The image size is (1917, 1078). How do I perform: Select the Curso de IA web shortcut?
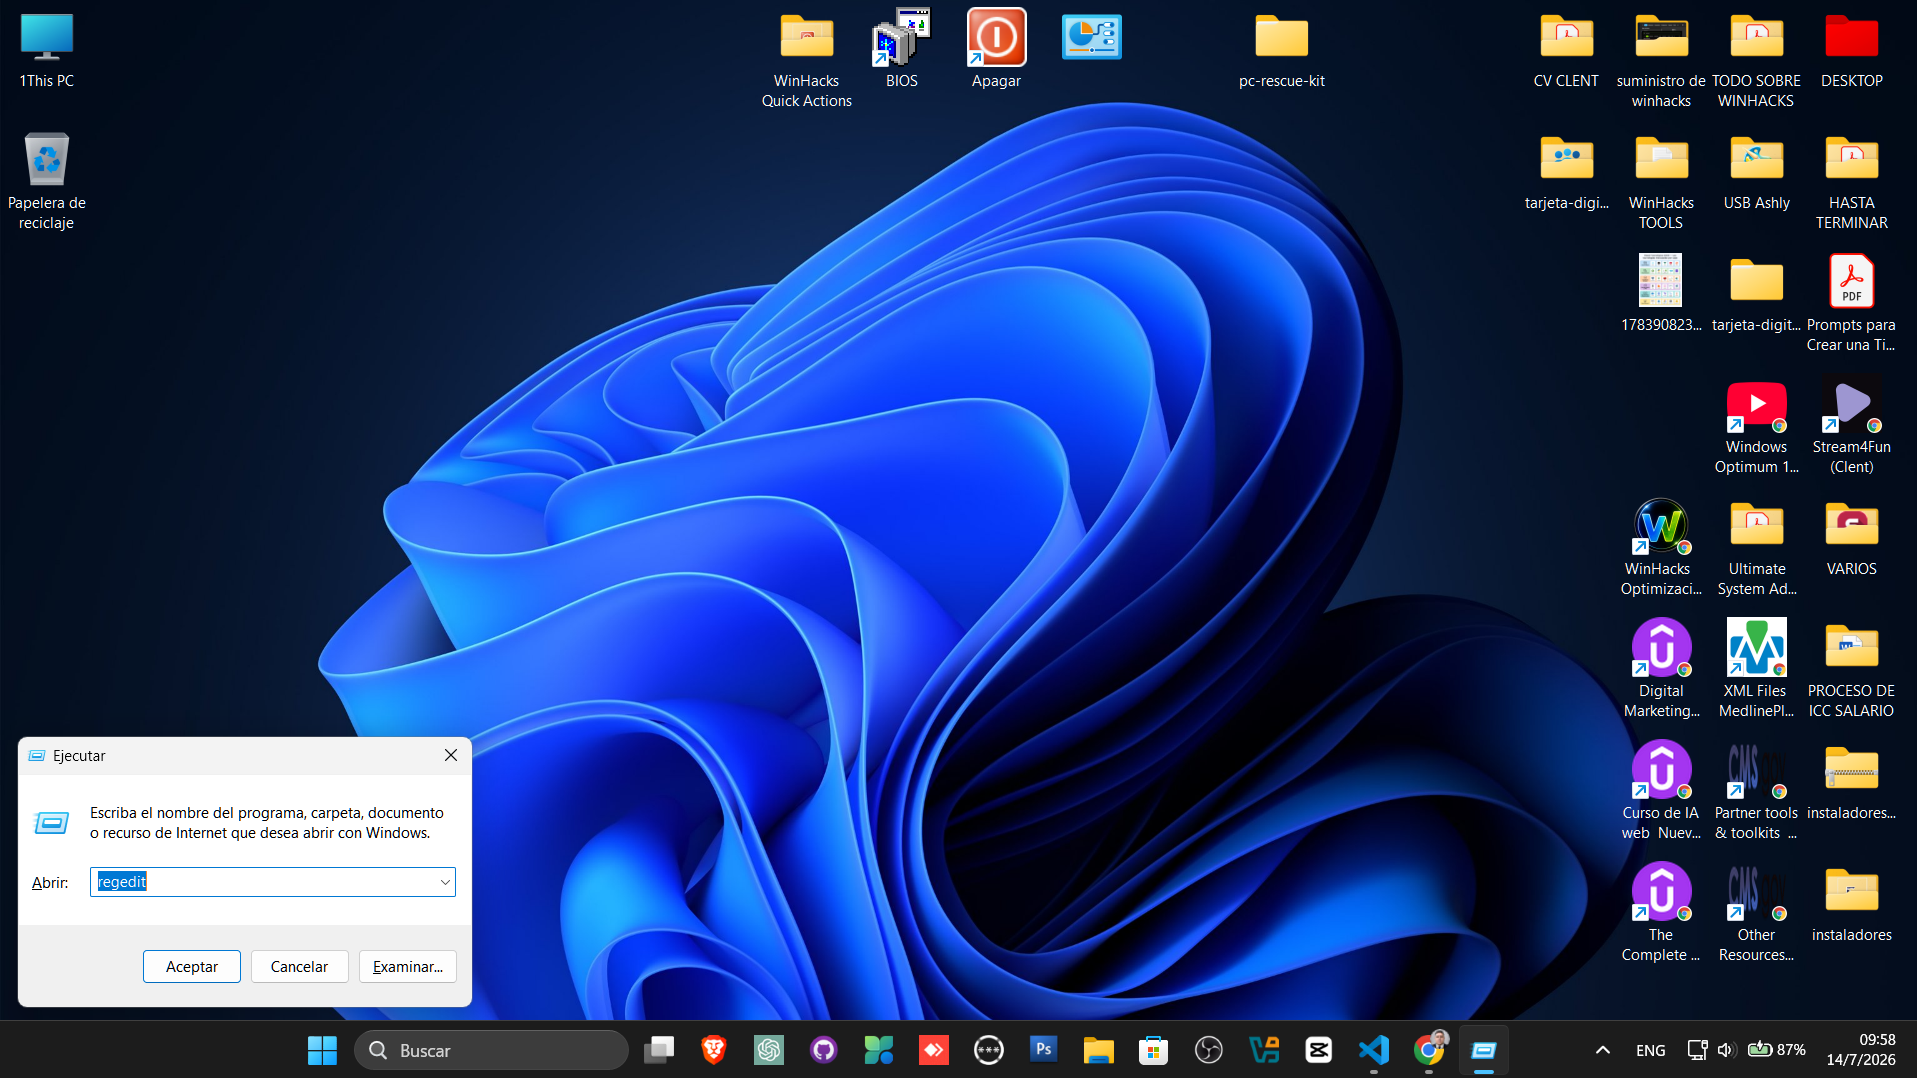tap(1661, 792)
